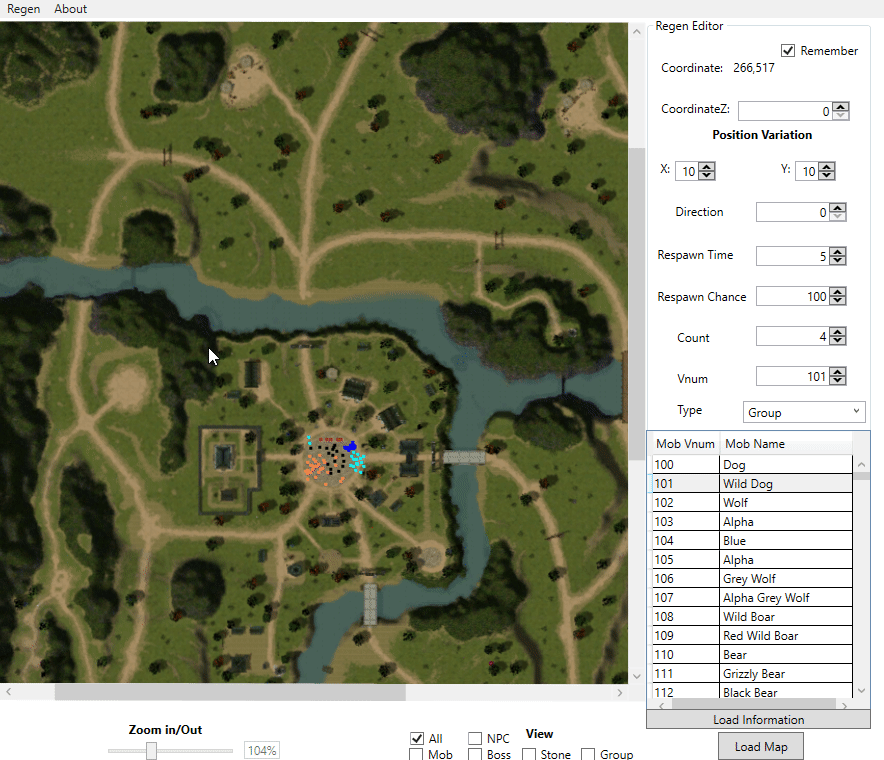
Task: Click the CoordinateZ input field
Action: coord(784,111)
